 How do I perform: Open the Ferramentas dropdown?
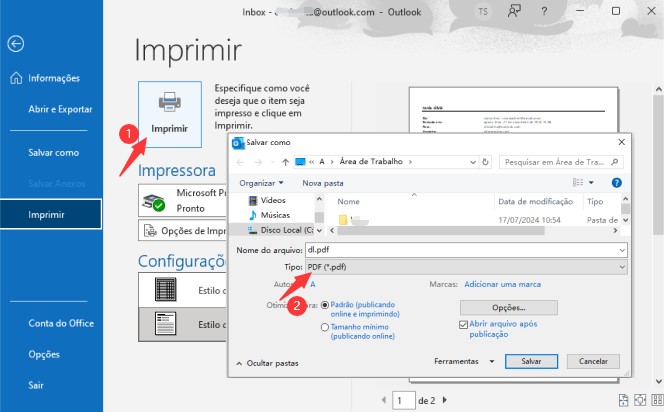[464, 361]
